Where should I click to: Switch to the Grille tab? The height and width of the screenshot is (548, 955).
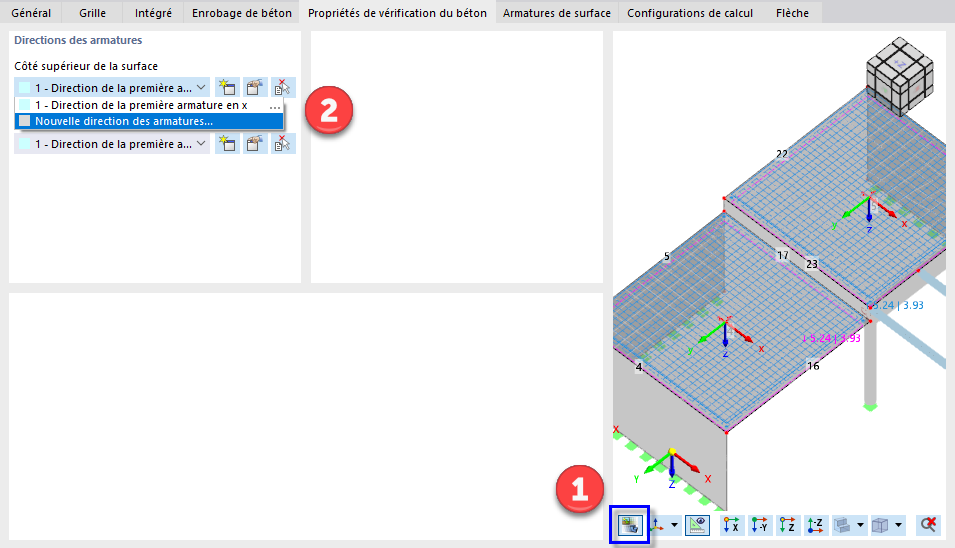pos(93,13)
